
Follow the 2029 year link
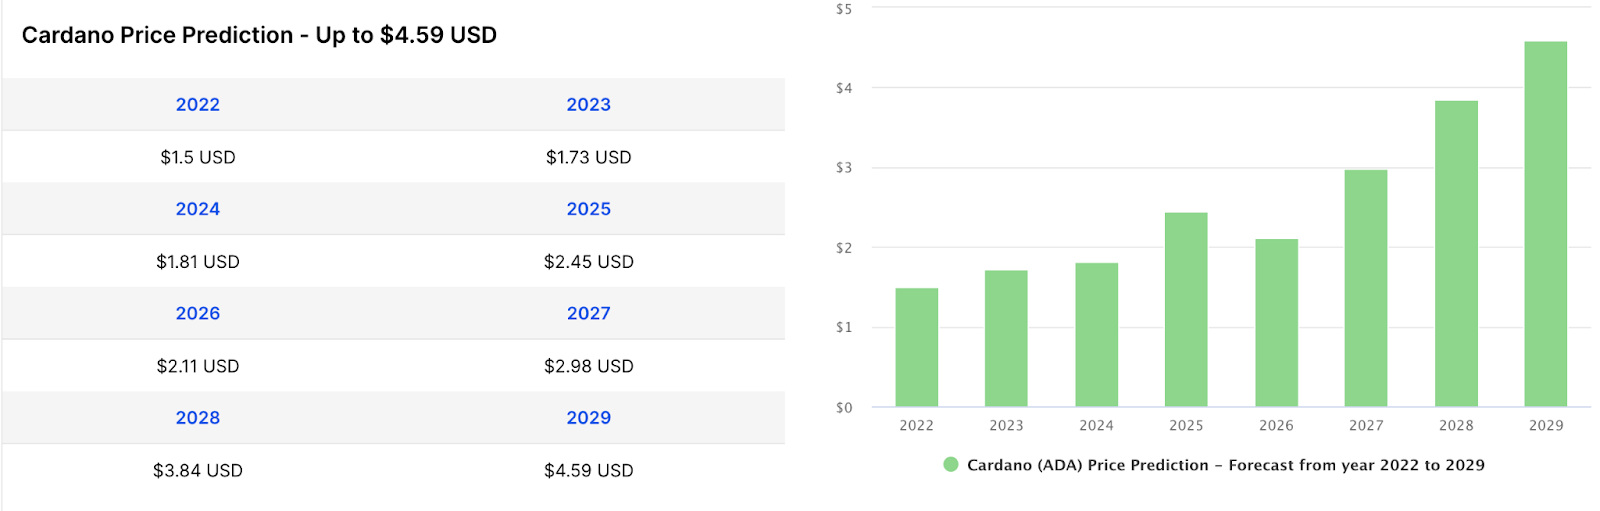point(588,418)
